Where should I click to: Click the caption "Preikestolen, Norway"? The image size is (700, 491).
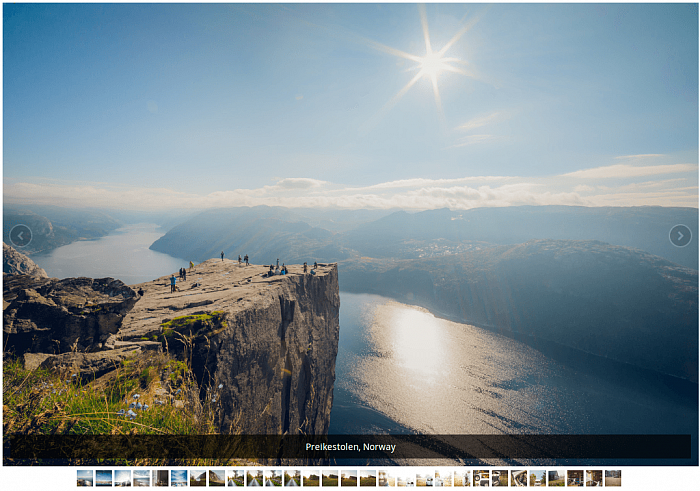click(x=350, y=447)
